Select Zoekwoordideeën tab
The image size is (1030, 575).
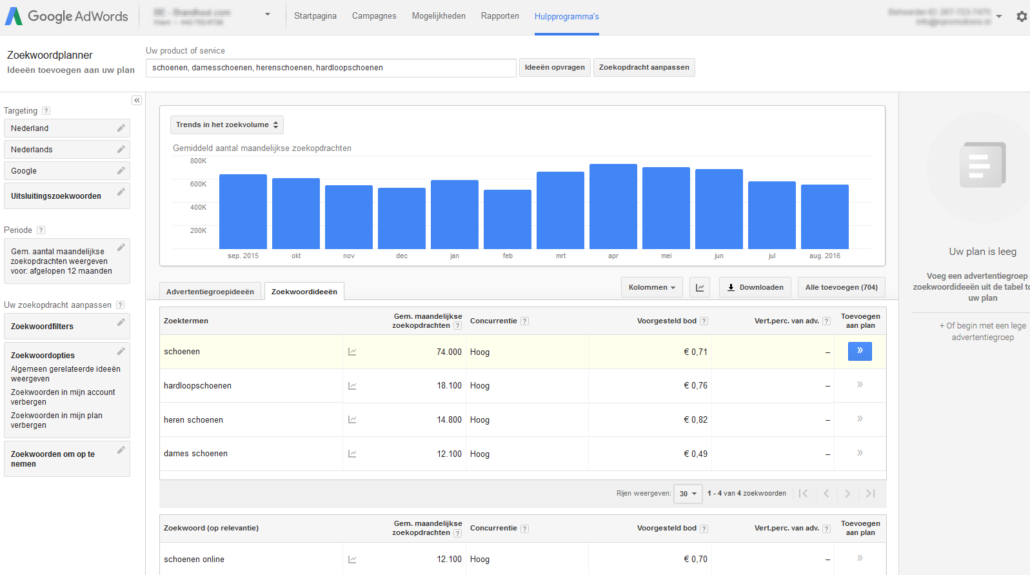pos(304,291)
